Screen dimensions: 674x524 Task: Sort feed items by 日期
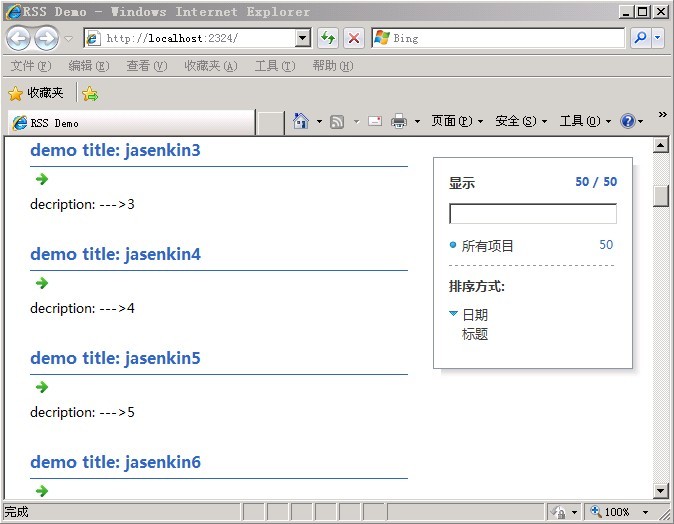pyautogui.click(x=475, y=315)
